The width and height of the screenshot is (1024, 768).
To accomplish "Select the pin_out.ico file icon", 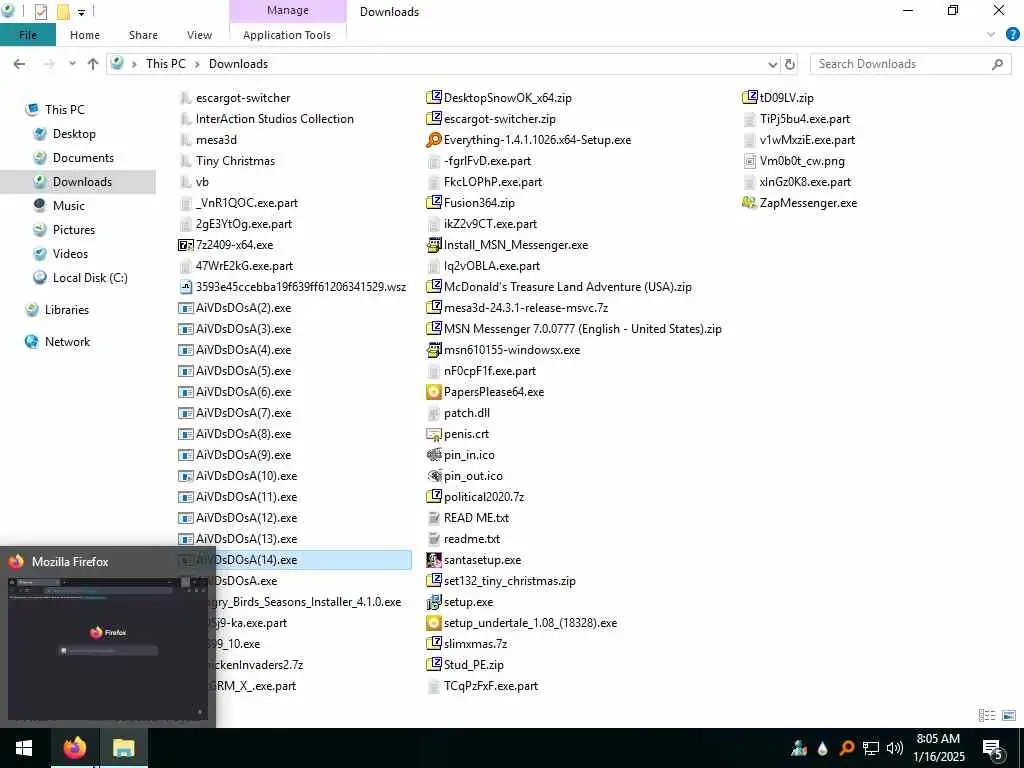I will 434,476.
